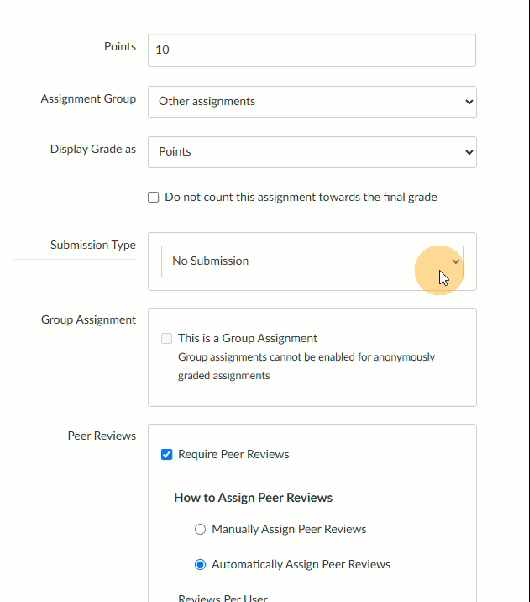Click 'Automatically Assign Peer Reviews' label
Viewport: 530px width, 602px height.
pos(301,564)
